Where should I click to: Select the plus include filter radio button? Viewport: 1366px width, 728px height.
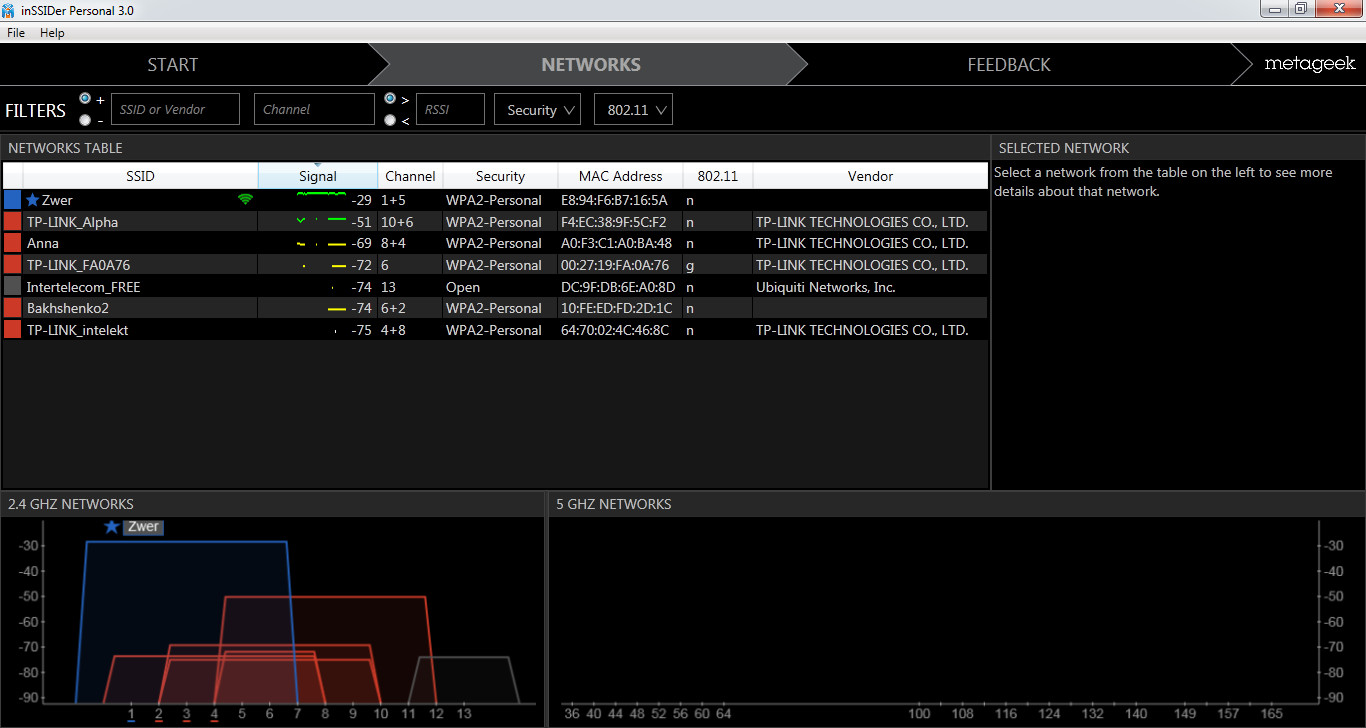click(x=85, y=99)
